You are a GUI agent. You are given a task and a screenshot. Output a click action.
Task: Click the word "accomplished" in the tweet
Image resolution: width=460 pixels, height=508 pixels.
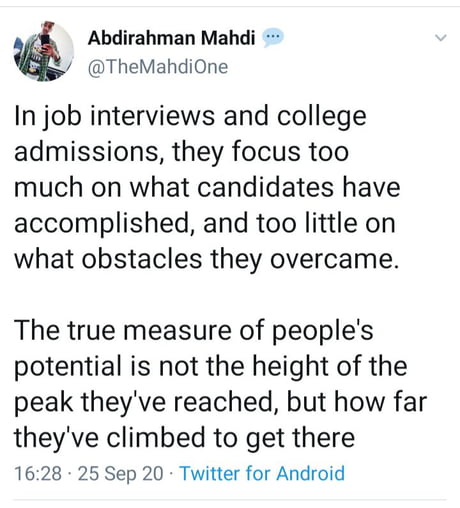pos(102,224)
